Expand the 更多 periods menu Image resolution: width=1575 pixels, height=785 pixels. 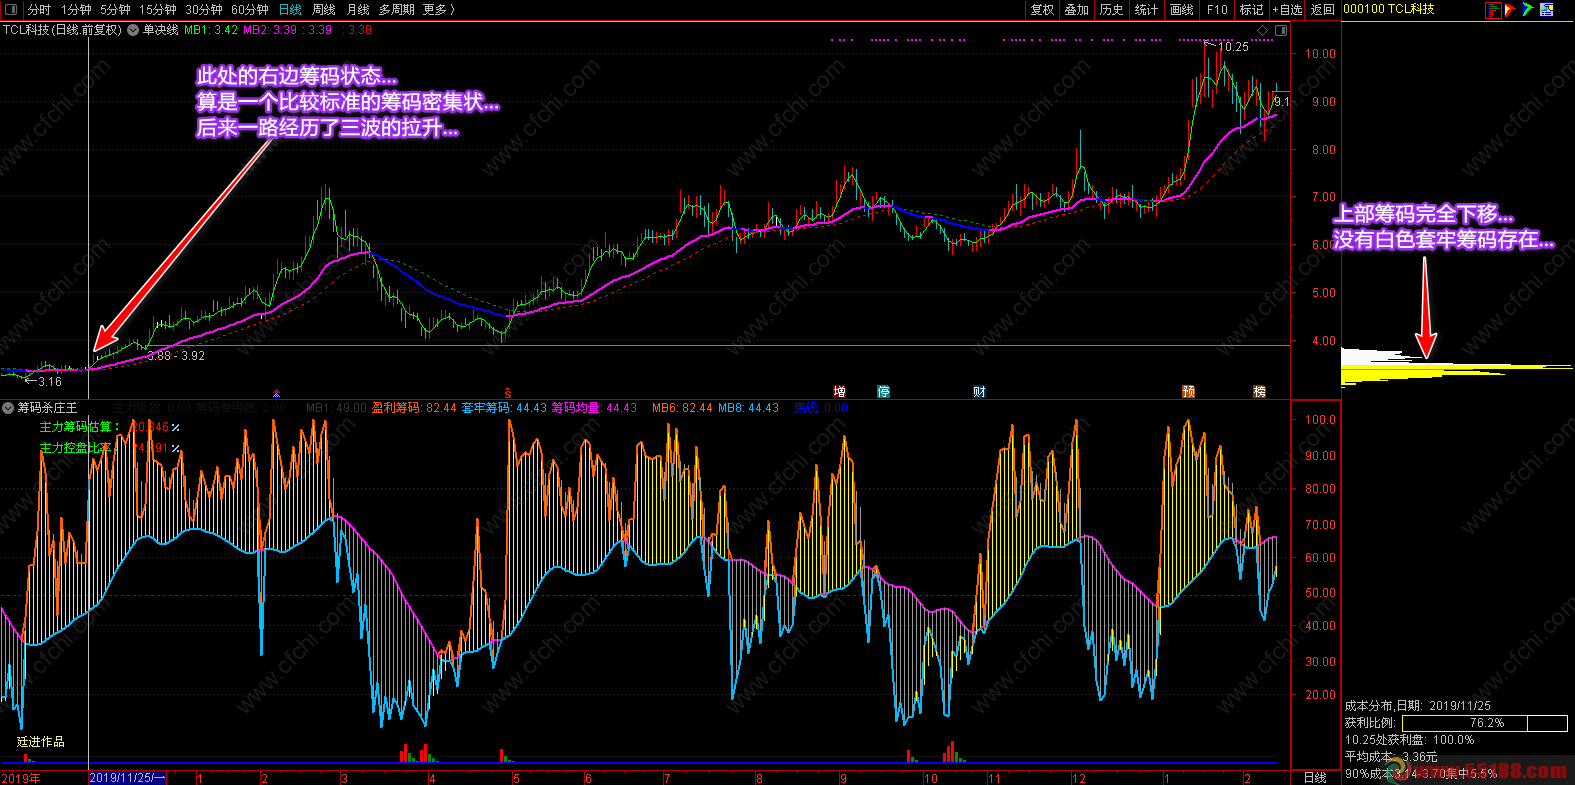tap(438, 10)
